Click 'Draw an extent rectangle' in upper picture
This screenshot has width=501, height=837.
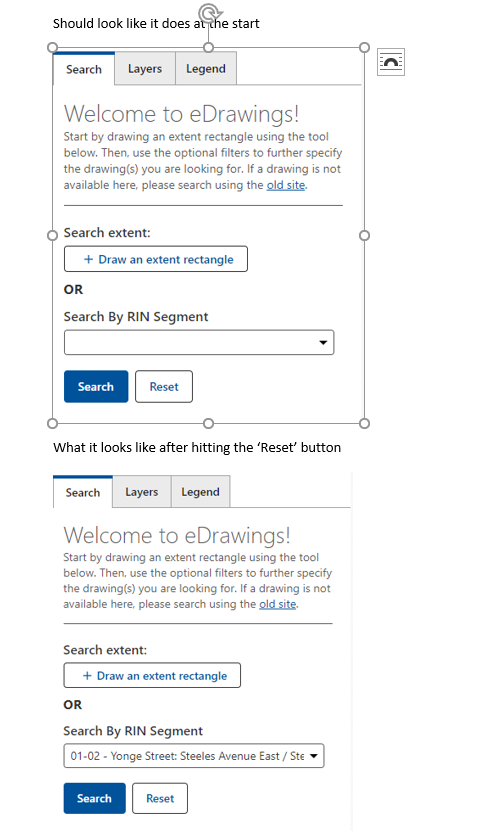pyautogui.click(x=156, y=259)
